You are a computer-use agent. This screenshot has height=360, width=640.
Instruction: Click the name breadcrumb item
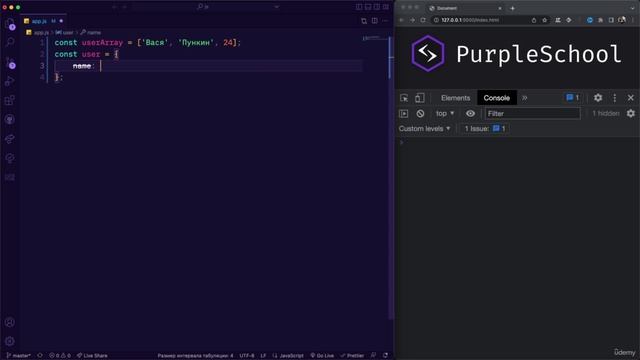pyautogui.click(x=91, y=32)
